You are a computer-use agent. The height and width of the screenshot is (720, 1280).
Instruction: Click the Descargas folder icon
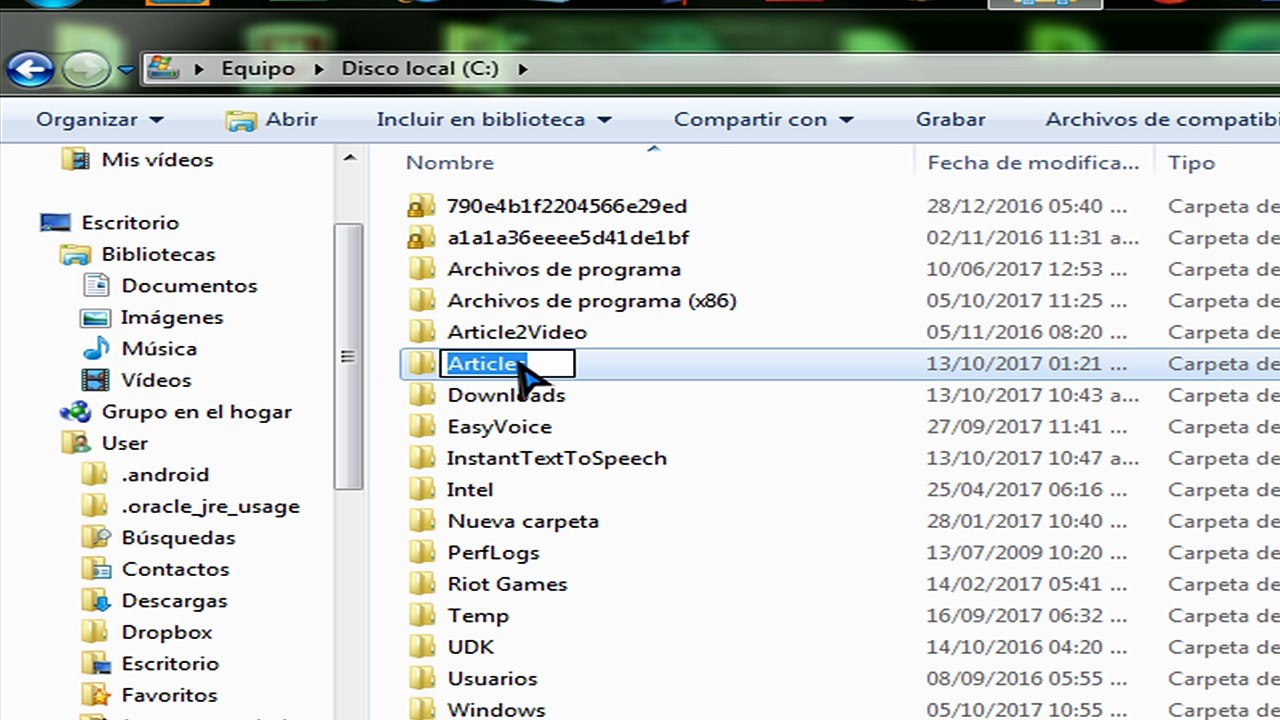(x=96, y=600)
